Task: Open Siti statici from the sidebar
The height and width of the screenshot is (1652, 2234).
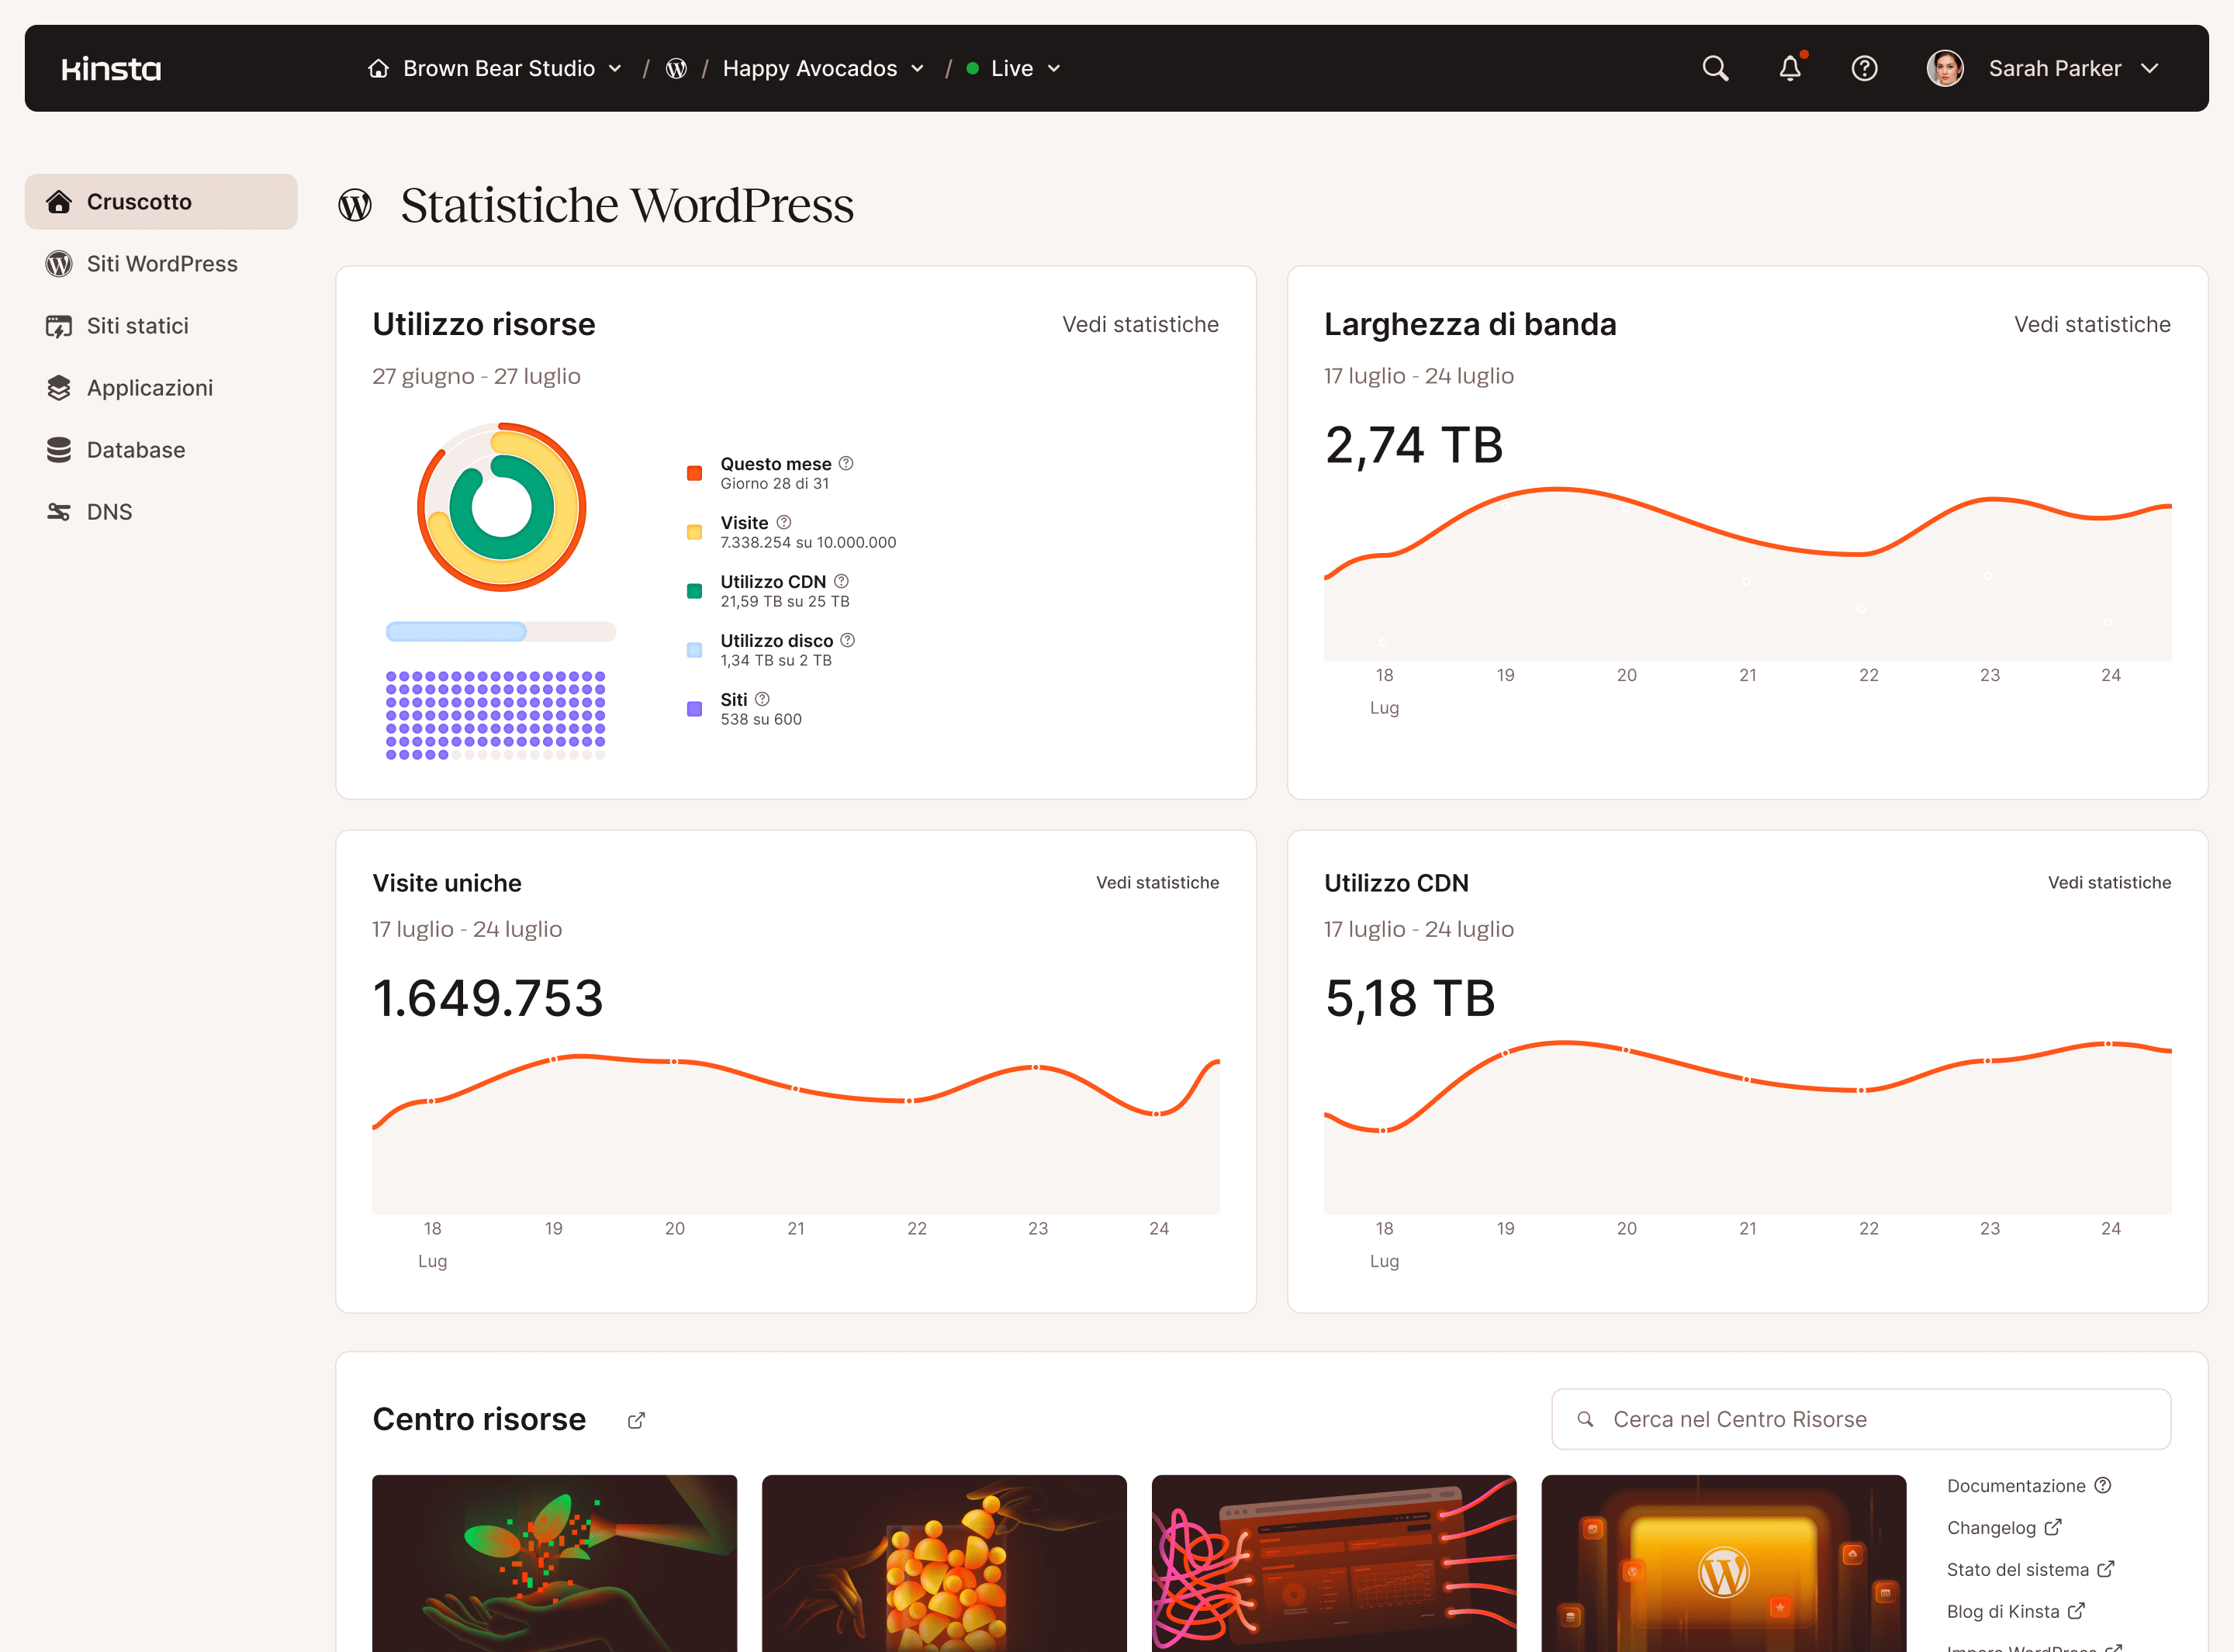Action: 137,325
